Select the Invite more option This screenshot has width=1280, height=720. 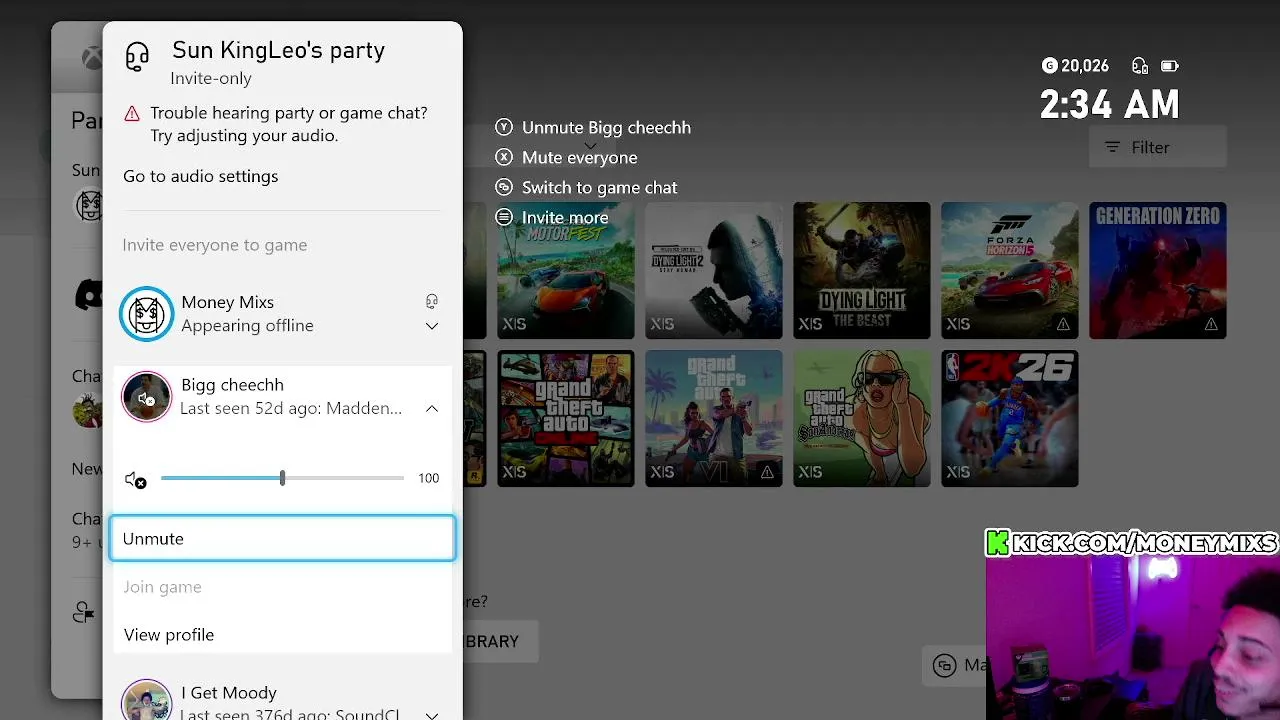coord(551,217)
